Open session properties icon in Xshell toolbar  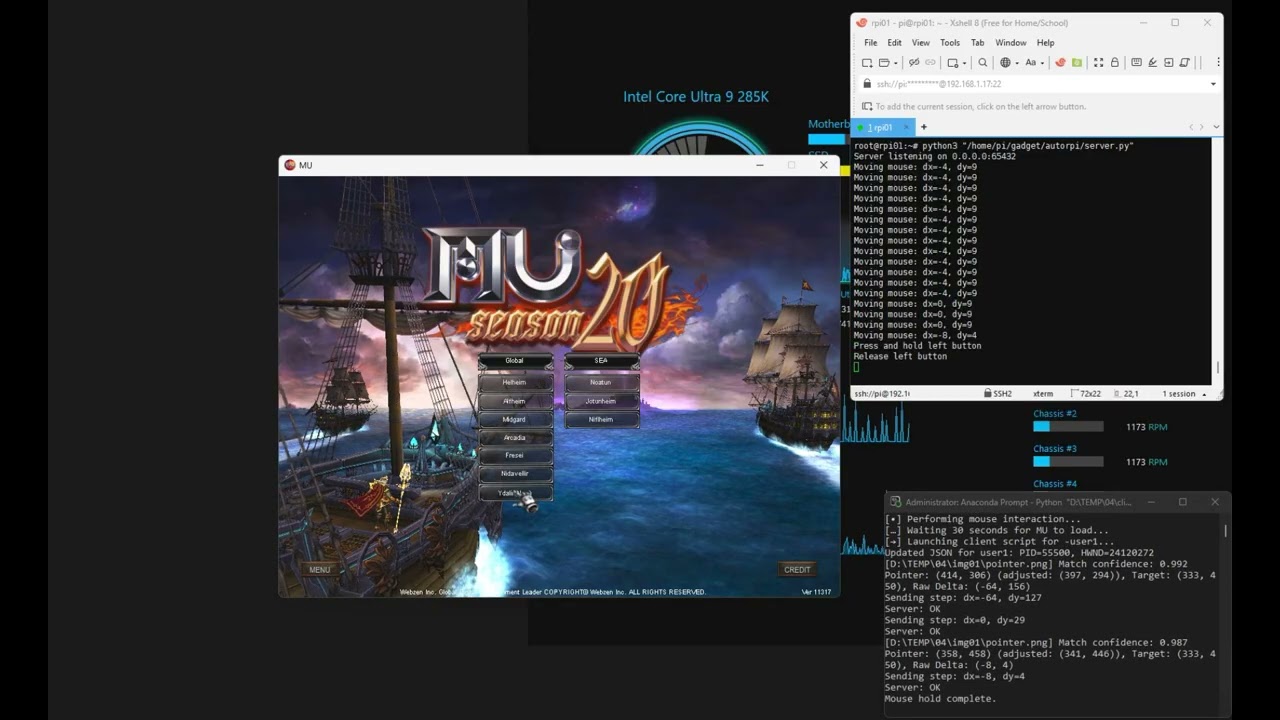[953, 62]
